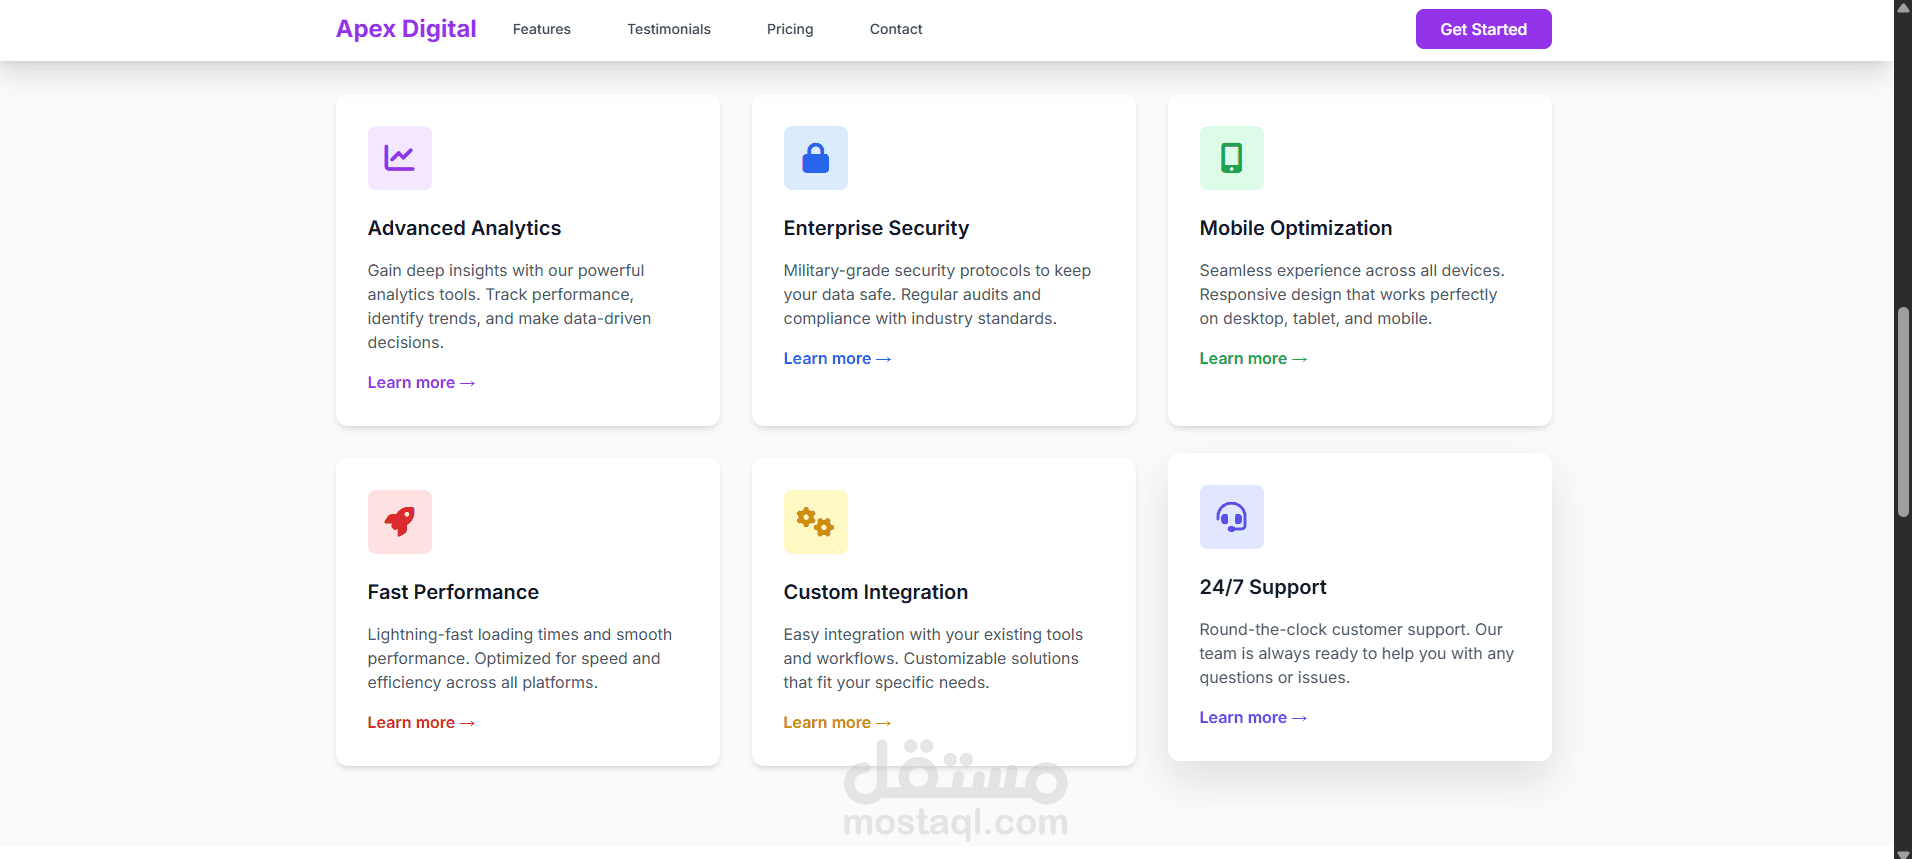The width and height of the screenshot is (1912, 859).
Task: Follow Learn more under Fast Performance
Action: tap(421, 722)
